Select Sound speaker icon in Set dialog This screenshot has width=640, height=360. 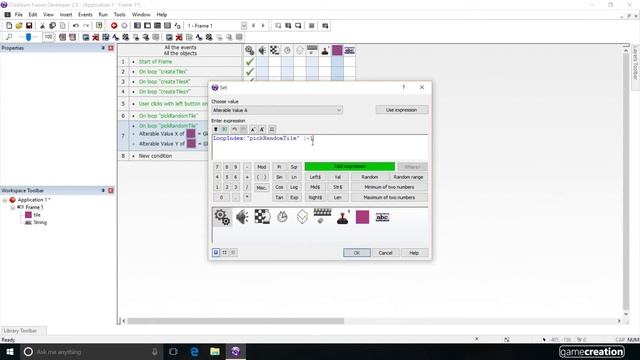coord(242,217)
